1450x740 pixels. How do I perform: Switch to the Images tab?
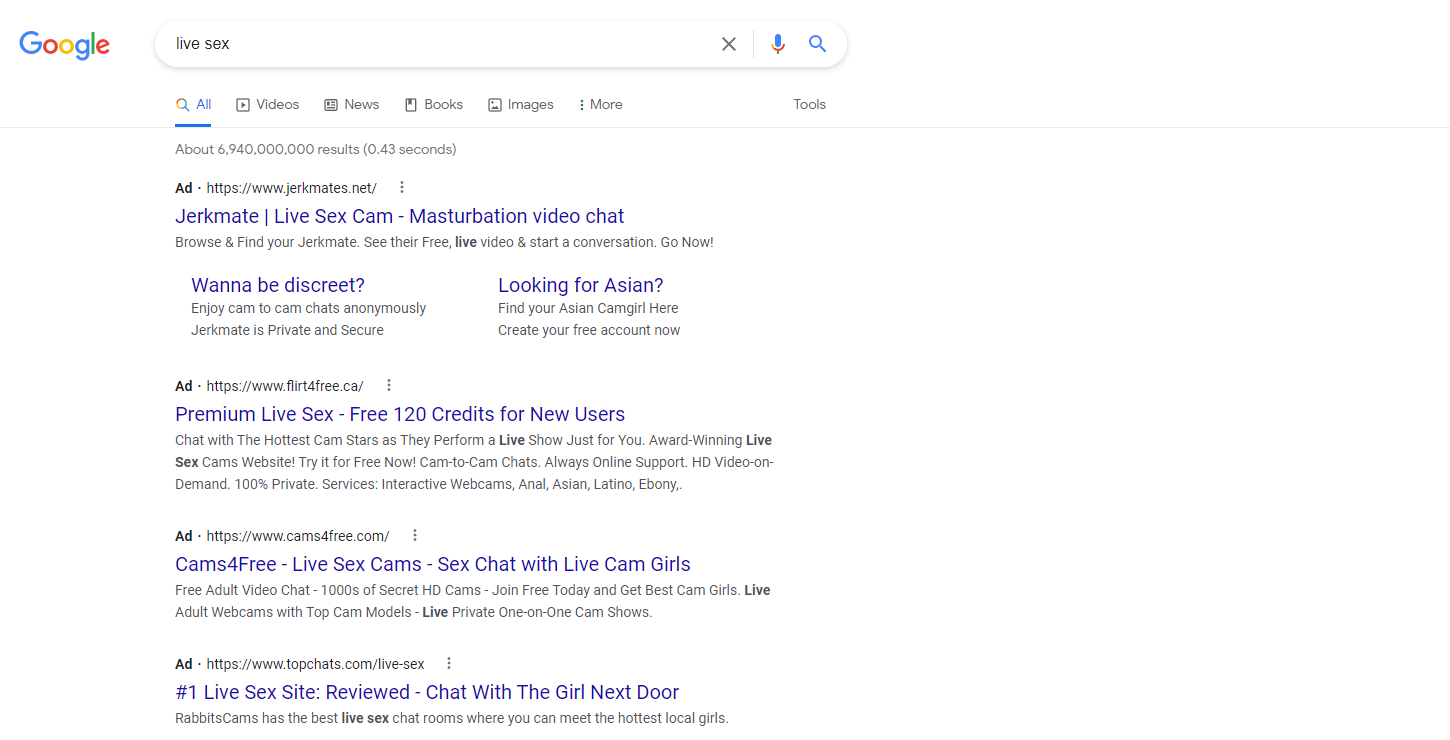pyautogui.click(x=521, y=105)
